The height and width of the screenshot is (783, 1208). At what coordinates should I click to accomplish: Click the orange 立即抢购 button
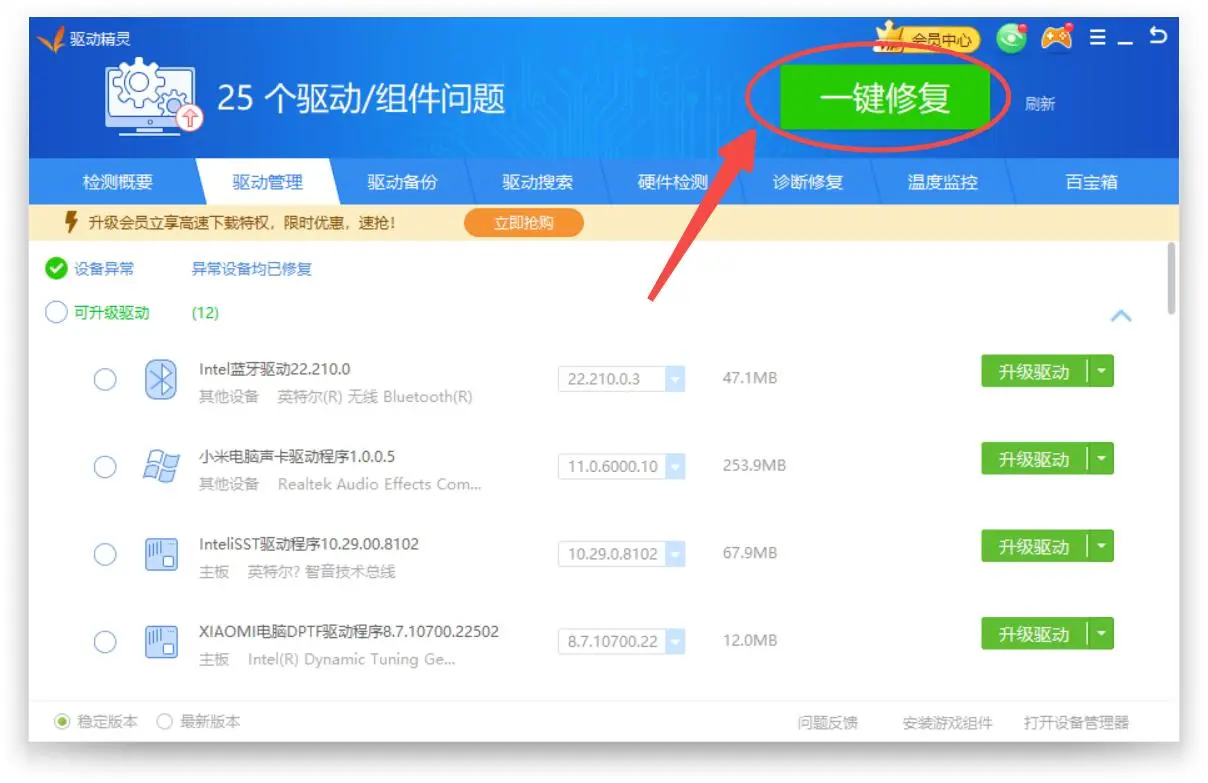coord(523,223)
